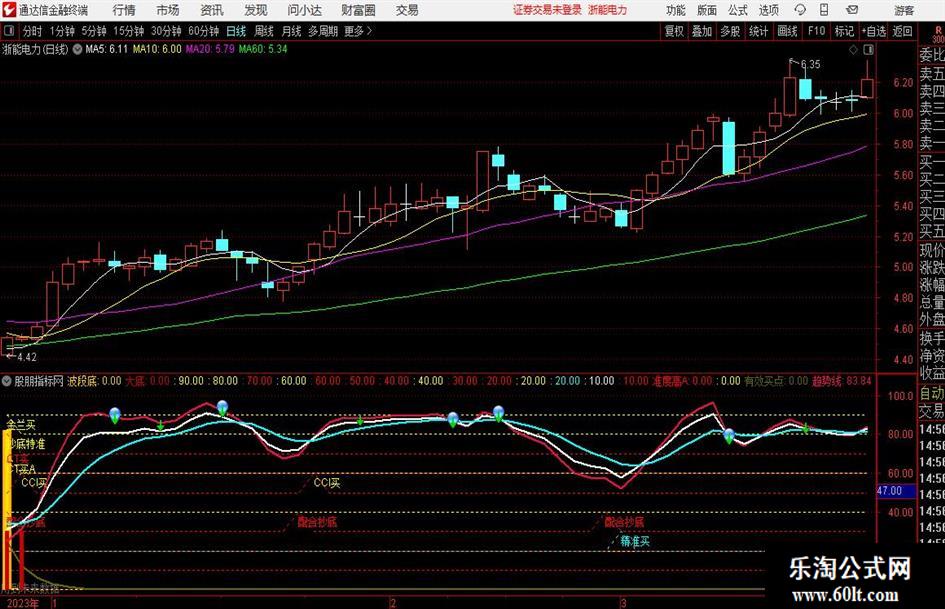Expand the 更多 periods chevron
The height and width of the screenshot is (609, 945).
[359, 31]
